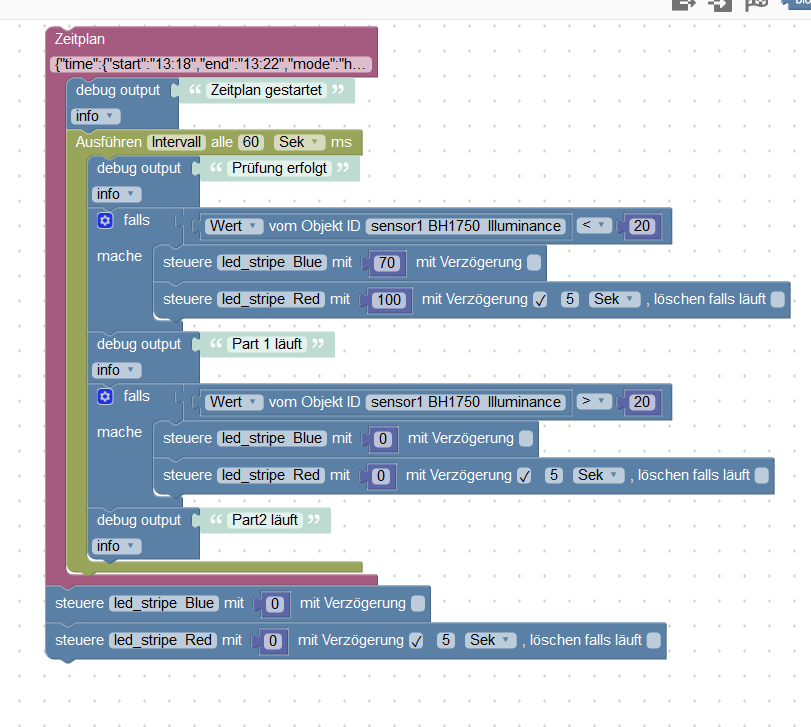Open 'led_stripe Red' ID inside second falls block
This screenshot has height=727, width=811.
click(x=271, y=475)
